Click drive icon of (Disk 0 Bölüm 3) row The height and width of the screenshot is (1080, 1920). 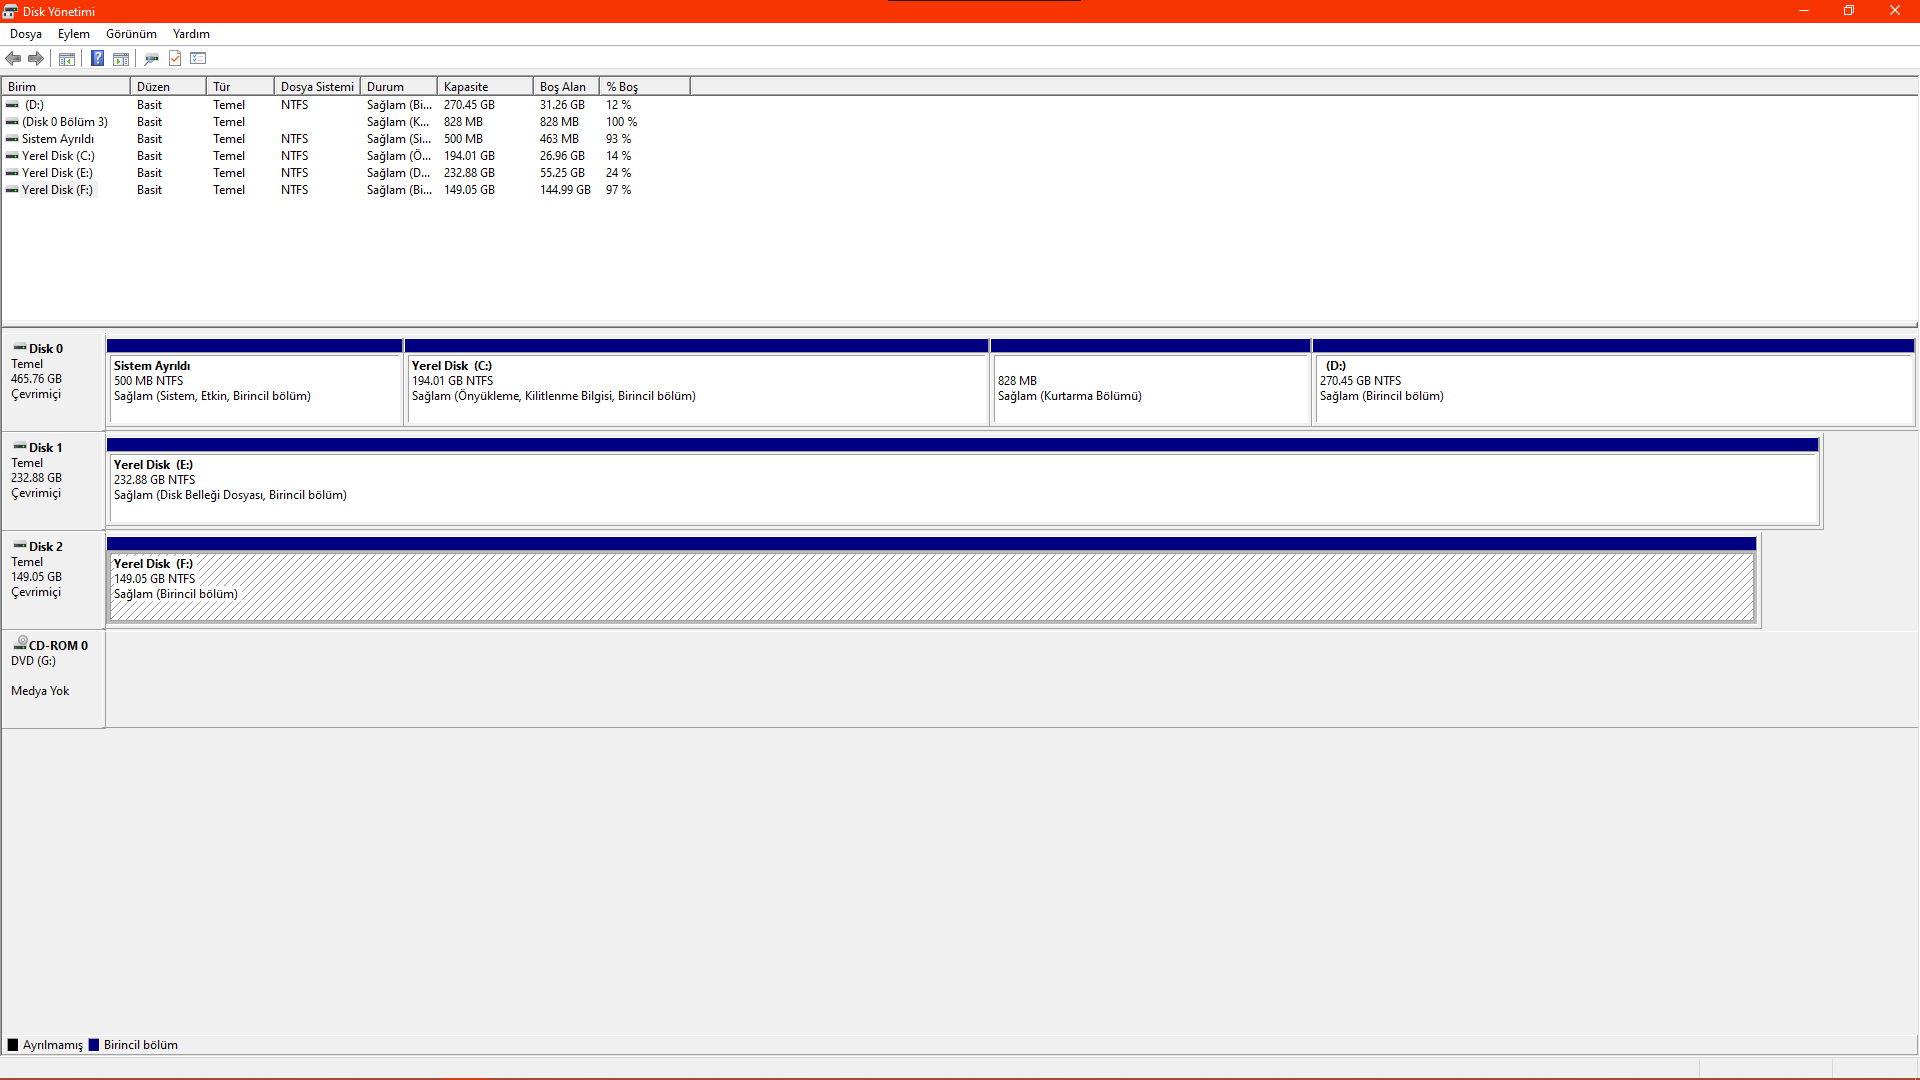point(12,122)
